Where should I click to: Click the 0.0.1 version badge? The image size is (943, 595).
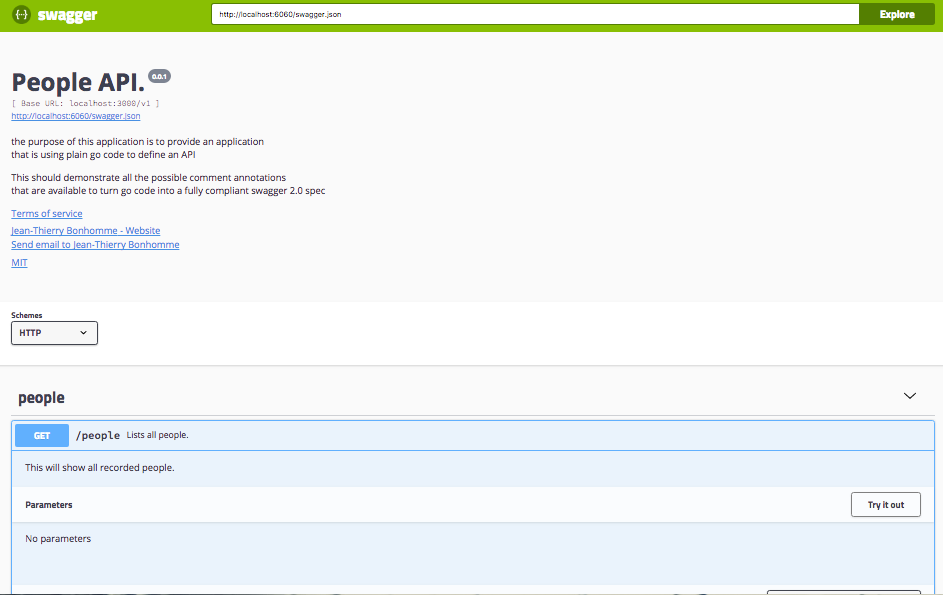(x=159, y=76)
